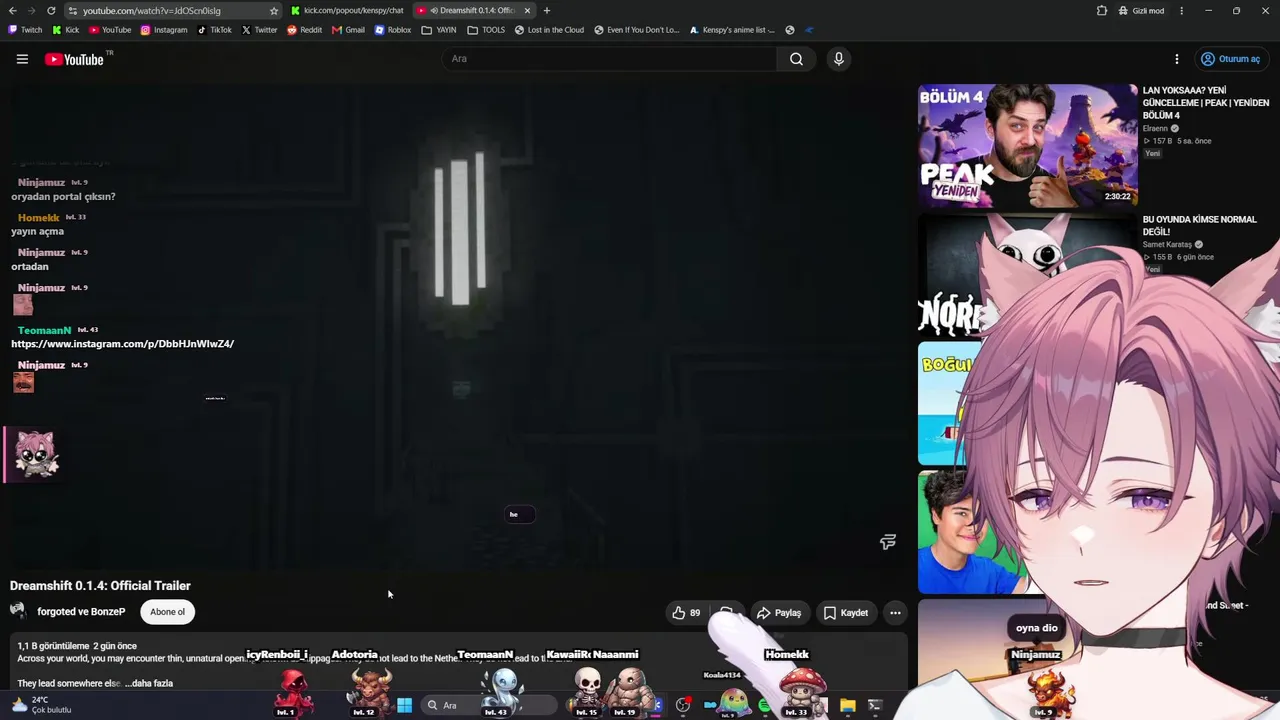
Task: Open the Instagram link posted by TeomaanN
Action: point(123,344)
